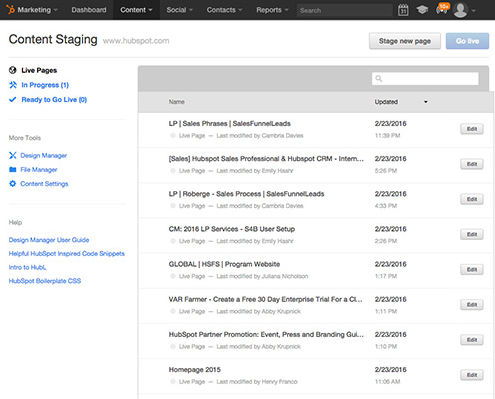The width and height of the screenshot is (495, 399).
Task: Open CM: 2016 LP Services - S4B User Setup
Action: coord(232,229)
